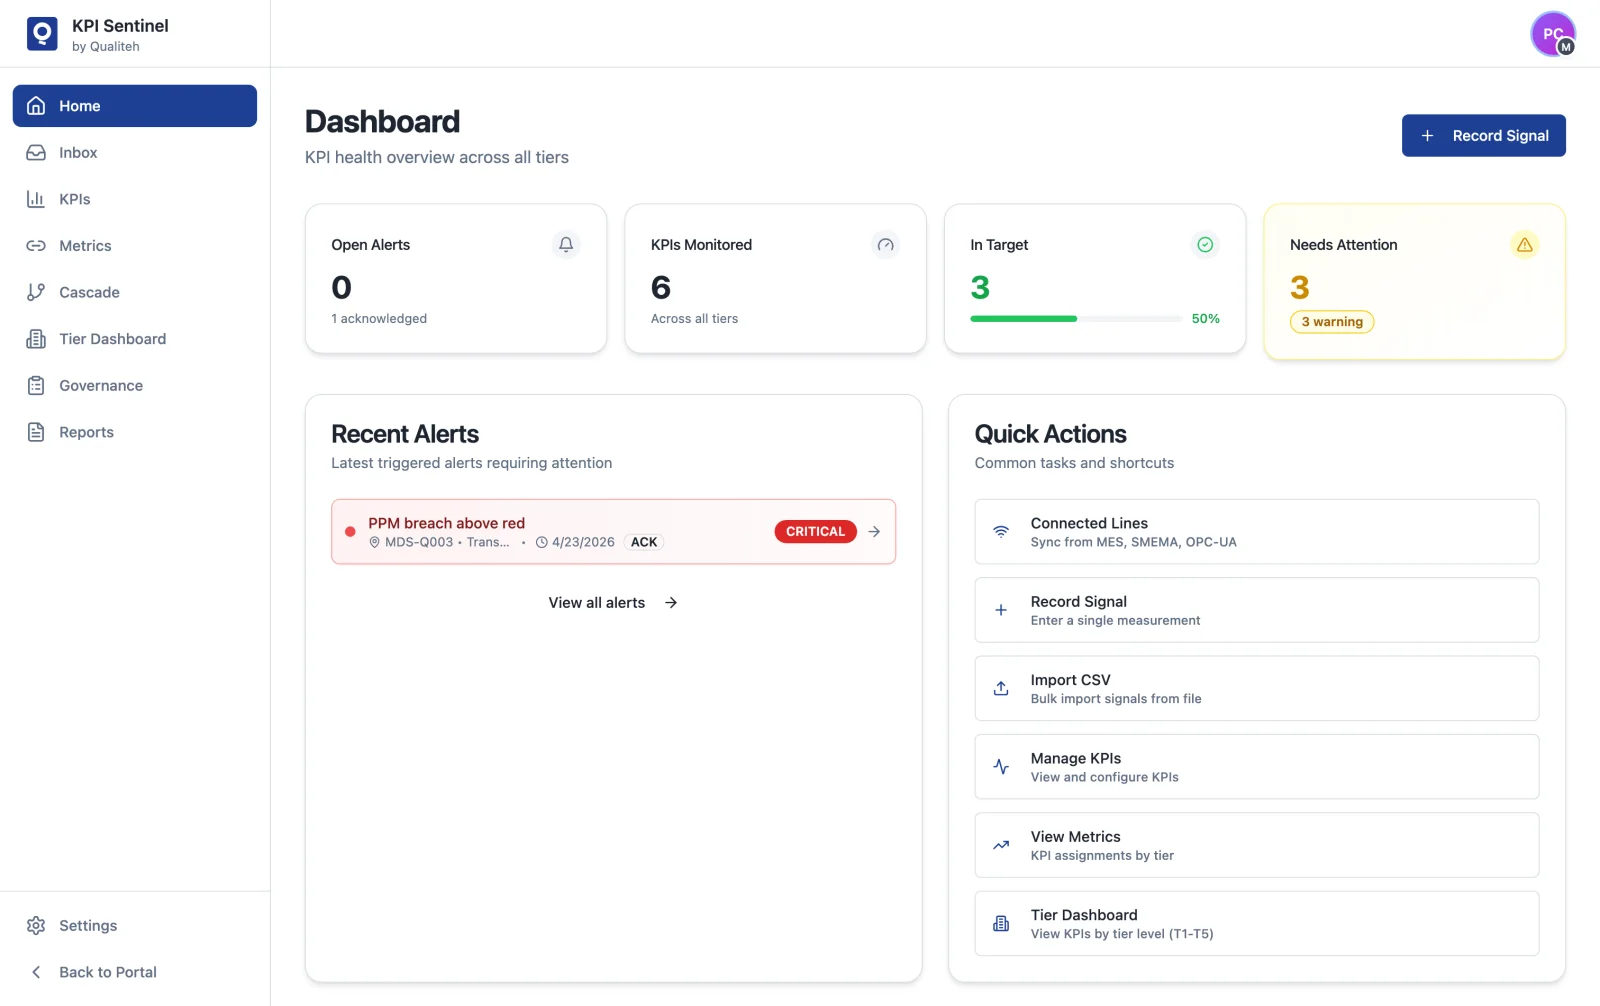Click the Home house icon in sidebar

(x=36, y=106)
